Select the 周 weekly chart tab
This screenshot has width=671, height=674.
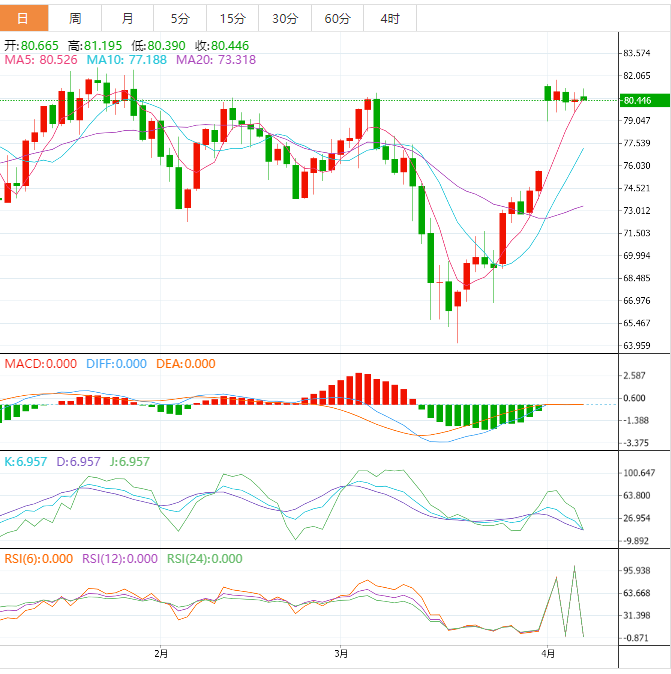point(76,19)
